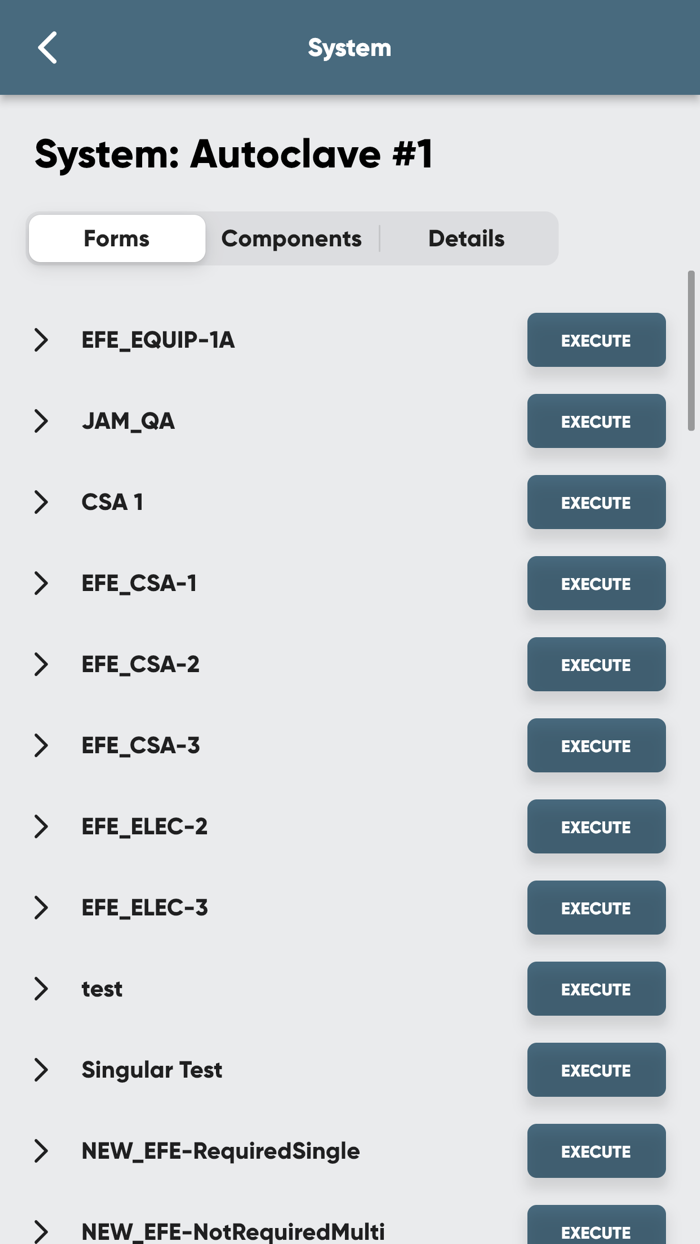The width and height of the screenshot is (700, 1244).
Task: Execute the JAM_QA form
Action: click(x=596, y=421)
